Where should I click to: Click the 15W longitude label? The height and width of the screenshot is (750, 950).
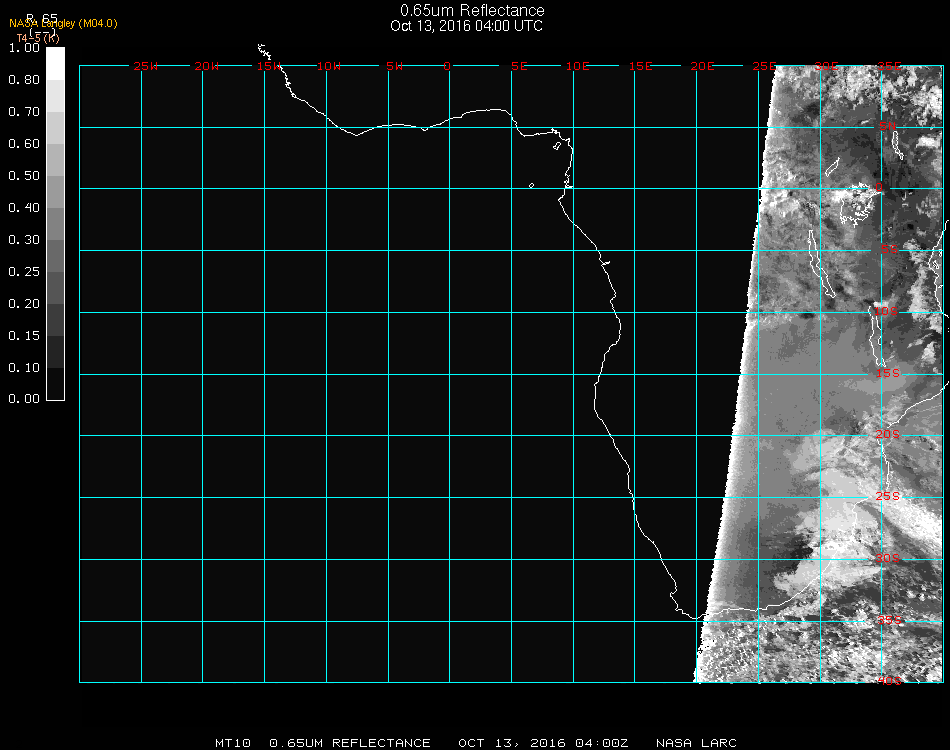pos(268,66)
